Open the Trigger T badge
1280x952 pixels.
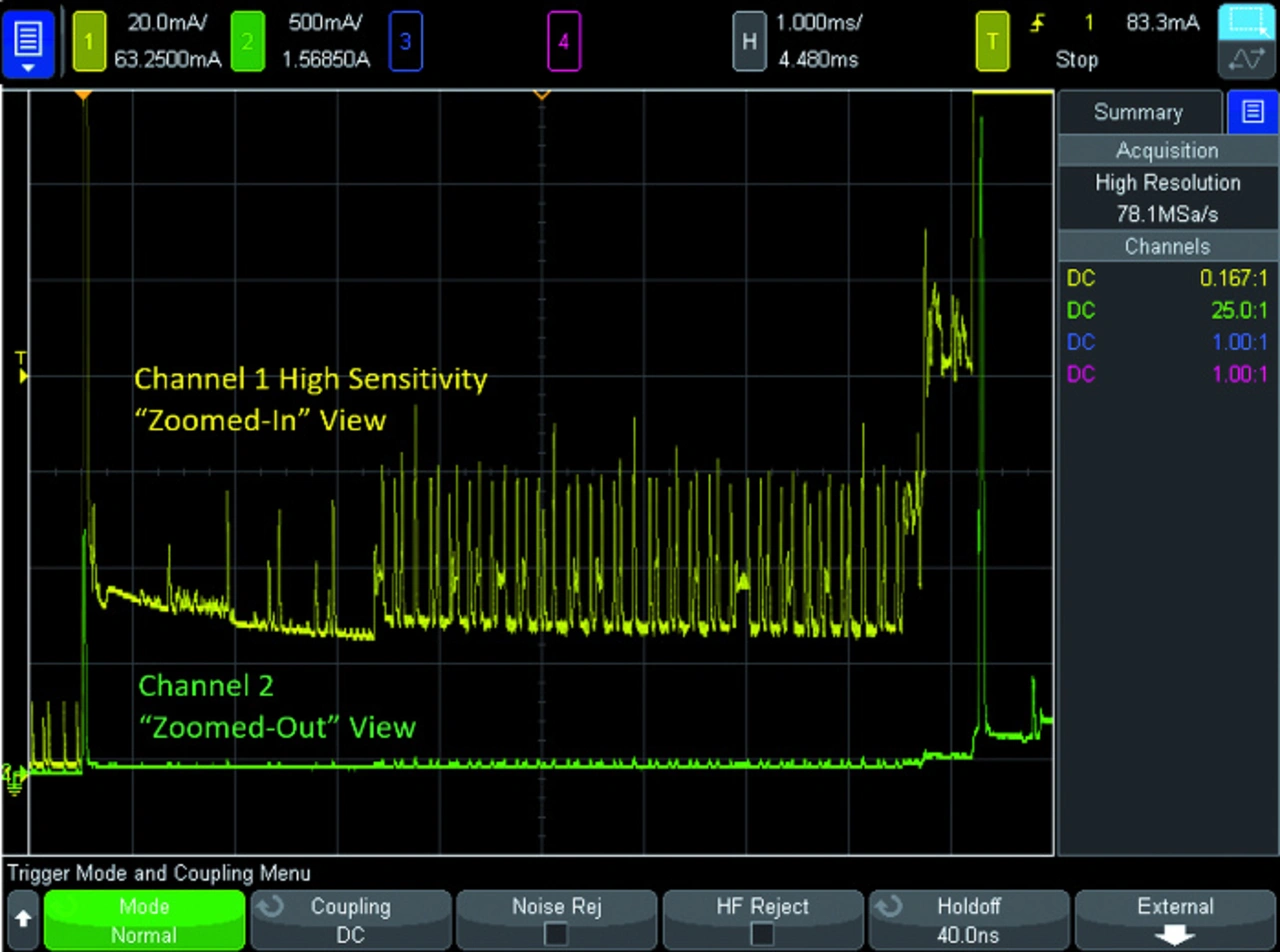click(x=992, y=42)
